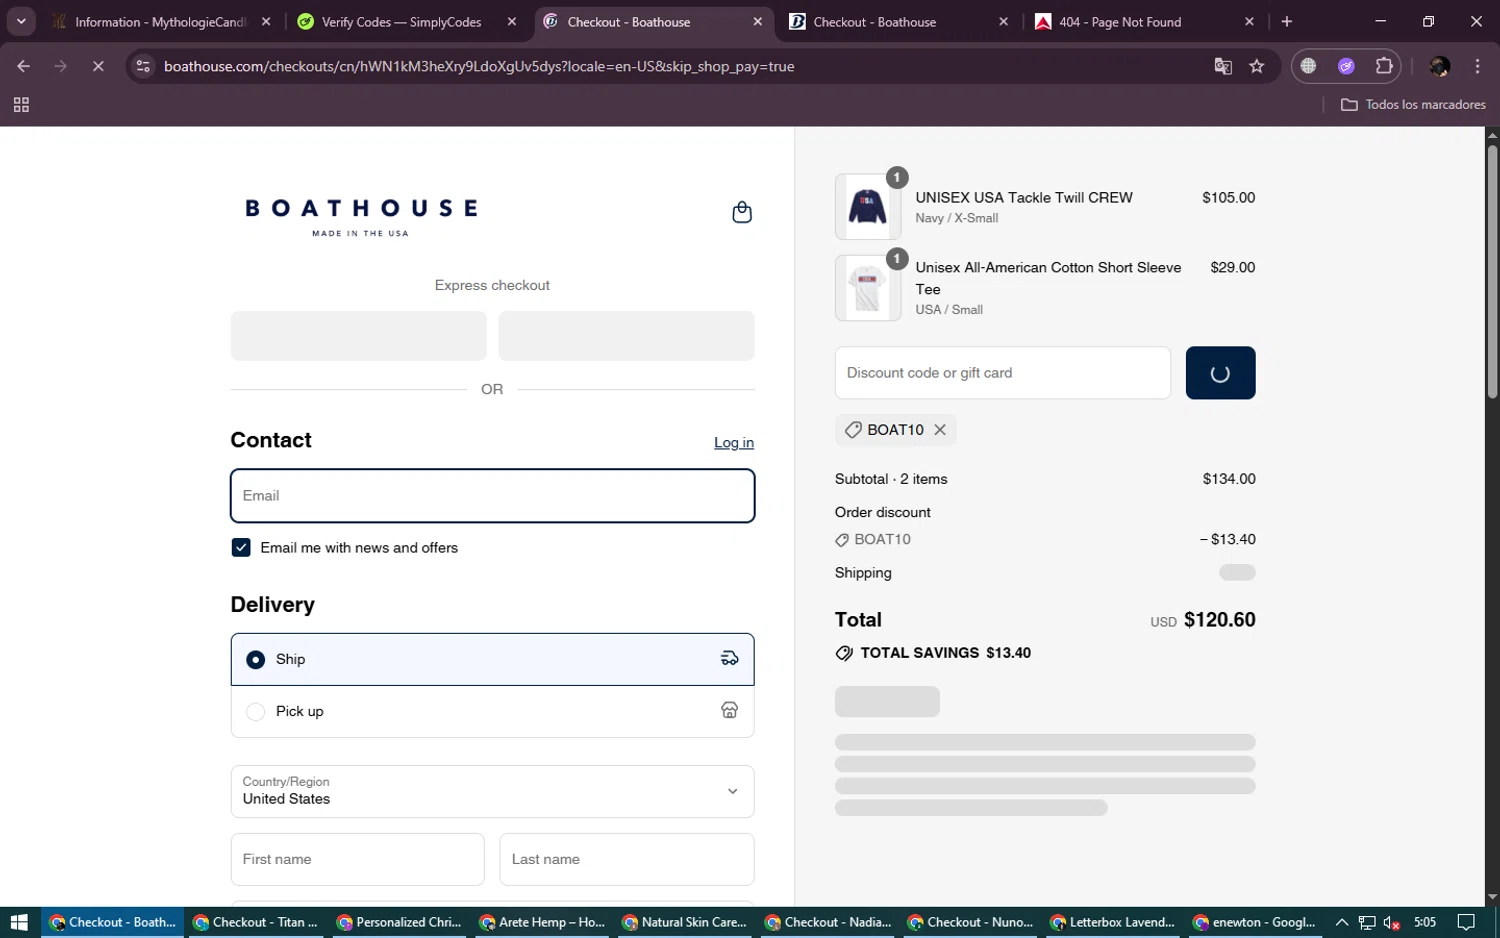Click the First name field

(x=358, y=859)
